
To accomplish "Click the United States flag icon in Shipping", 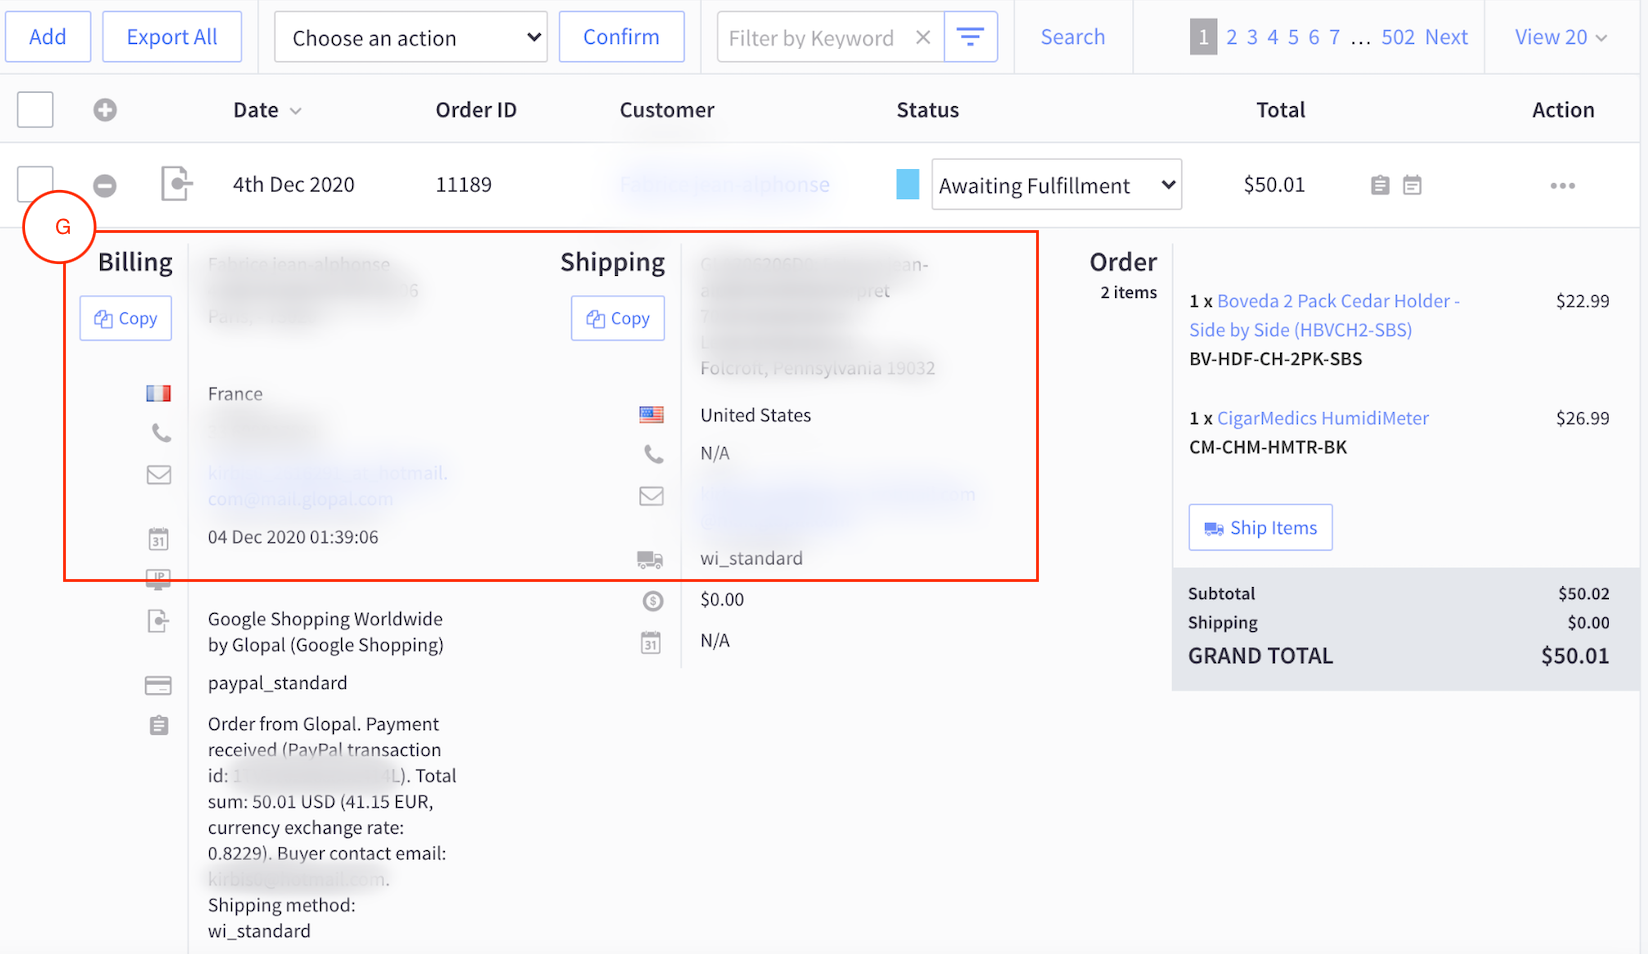I will click(x=652, y=414).
